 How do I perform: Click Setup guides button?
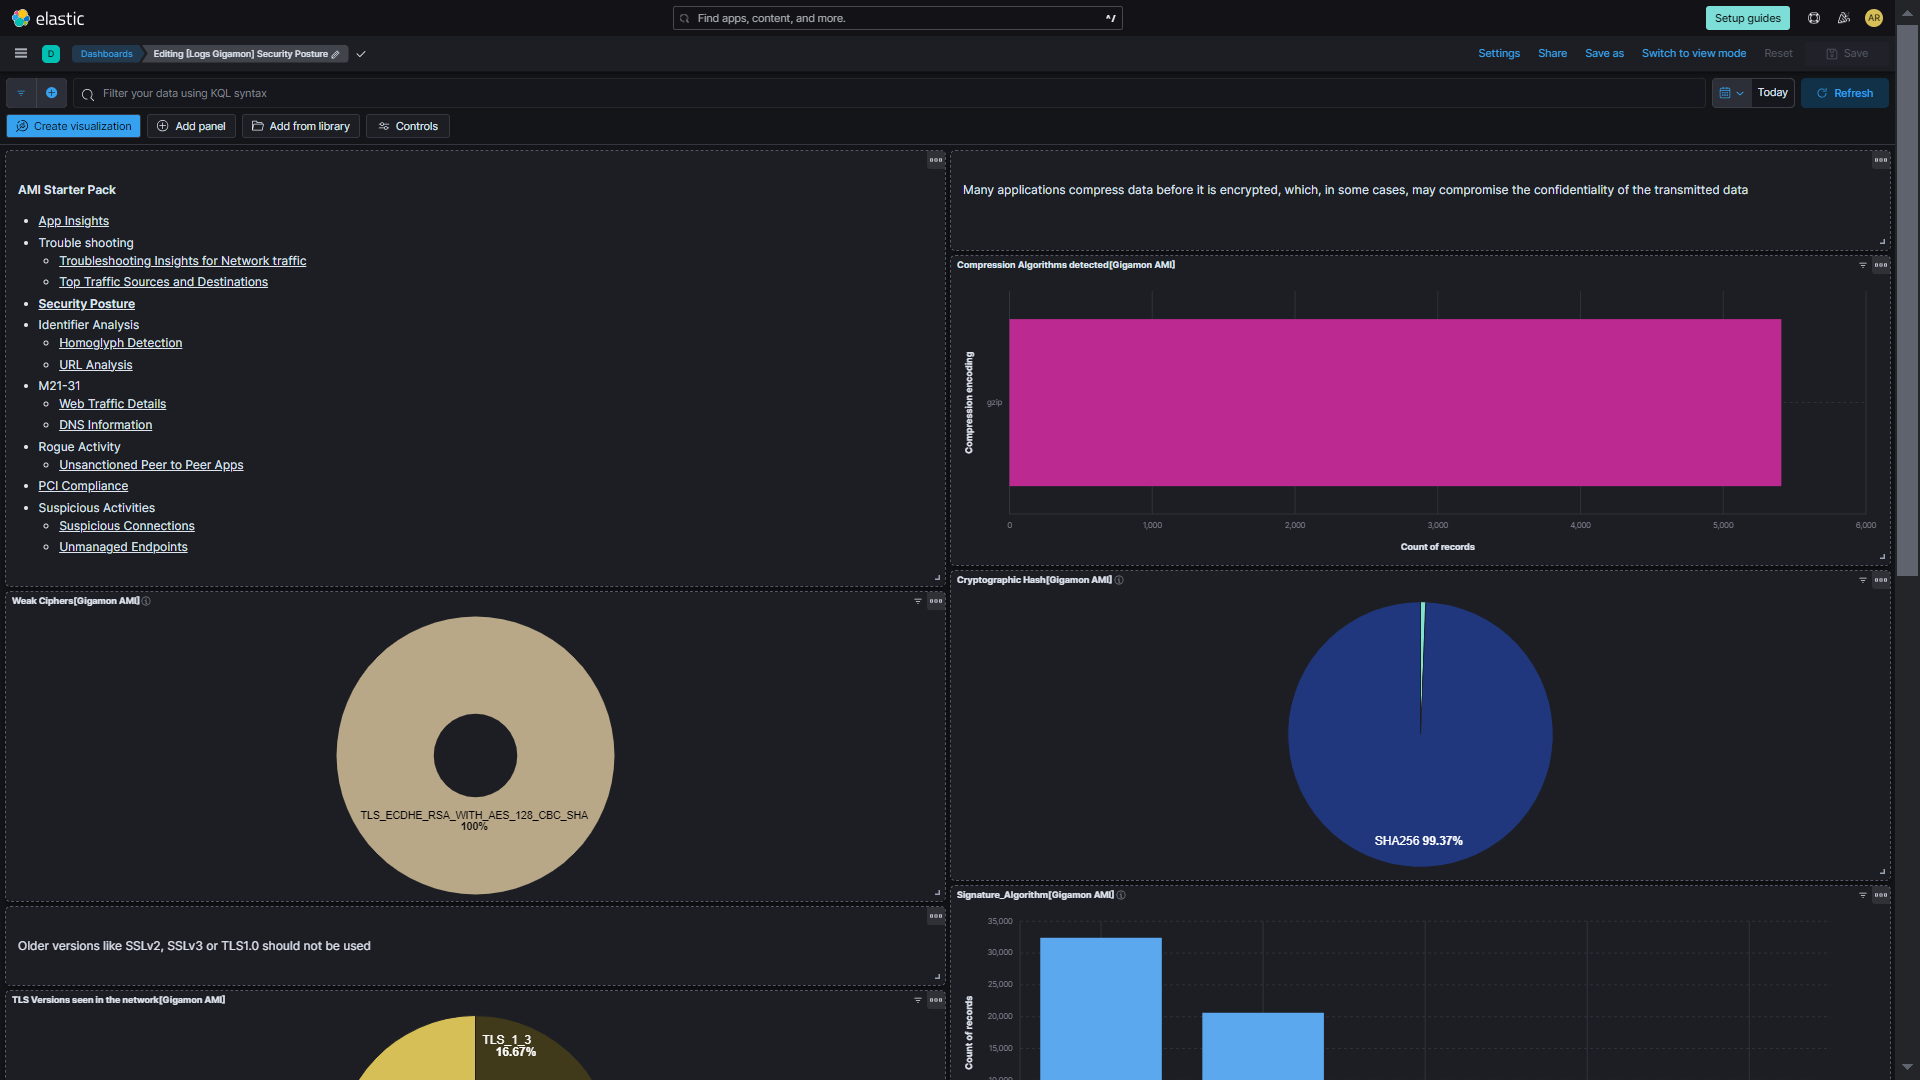tap(1747, 18)
